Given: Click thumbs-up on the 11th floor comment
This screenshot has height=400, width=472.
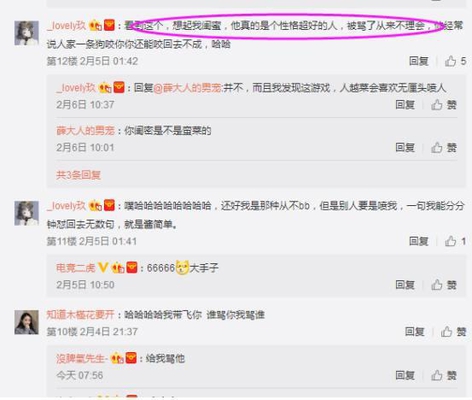Looking at the screenshot, I should pyautogui.click(x=455, y=241).
